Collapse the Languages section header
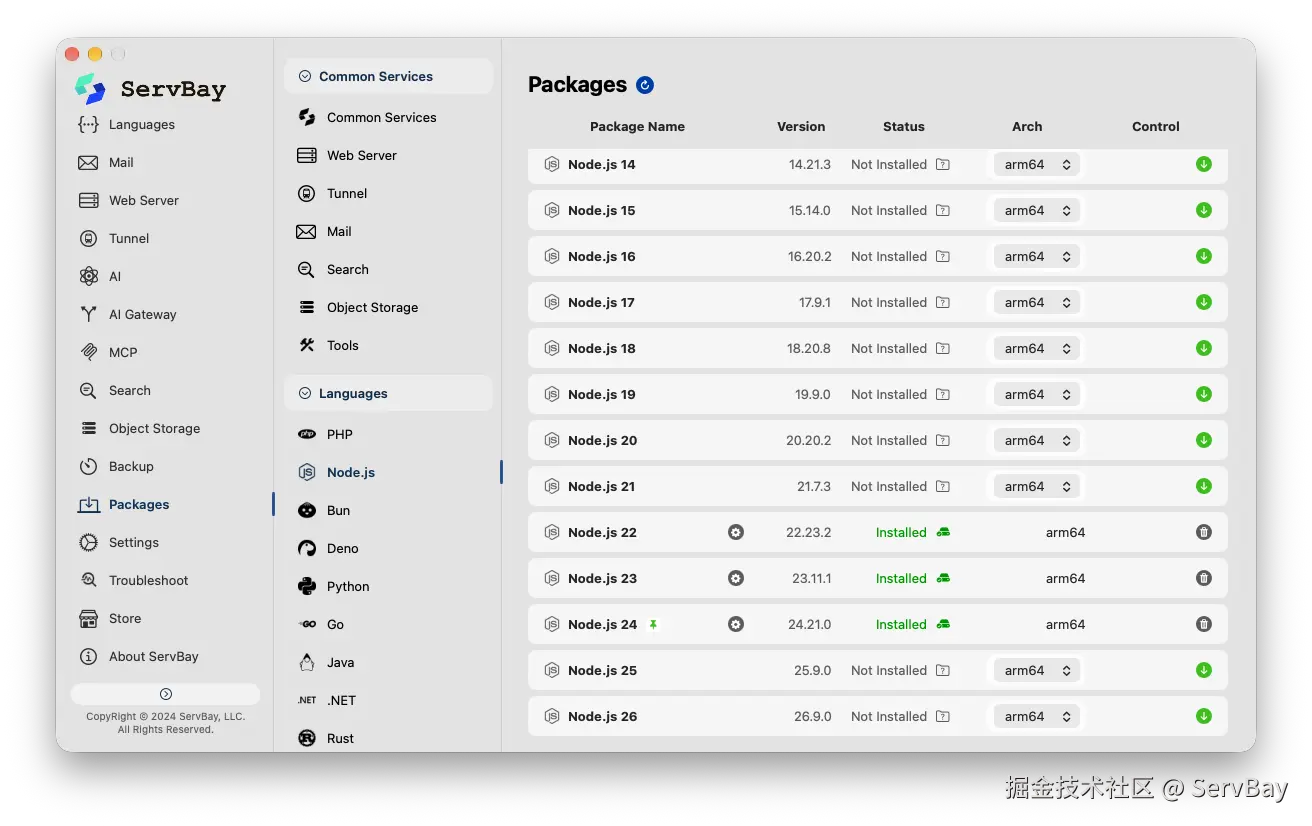The image size is (1312, 826). 388,393
